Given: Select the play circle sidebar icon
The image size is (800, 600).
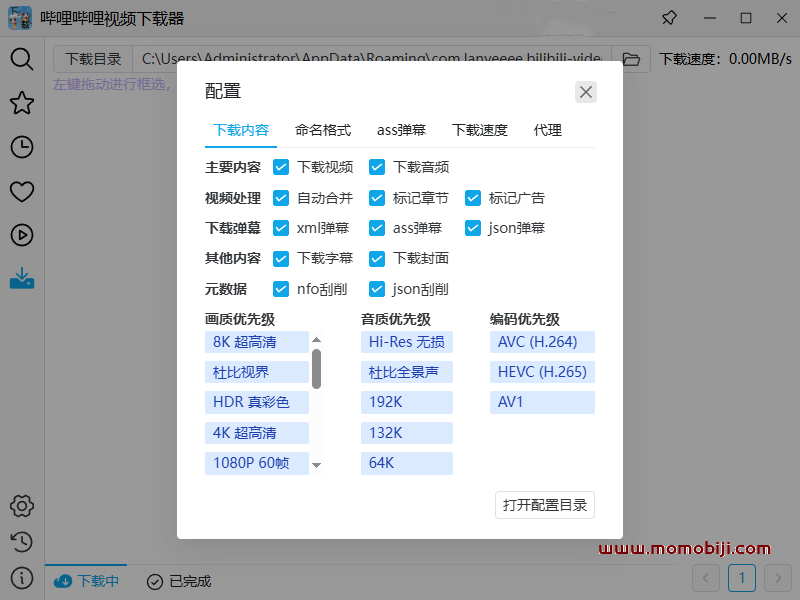Looking at the screenshot, I should 21,235.
